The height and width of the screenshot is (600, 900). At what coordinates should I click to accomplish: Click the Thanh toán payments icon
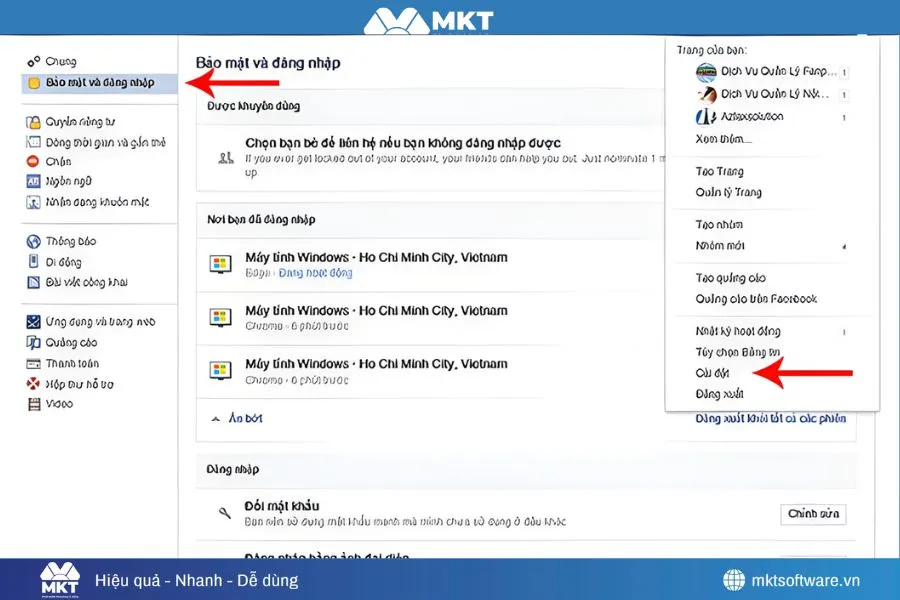tap(32, 364)
